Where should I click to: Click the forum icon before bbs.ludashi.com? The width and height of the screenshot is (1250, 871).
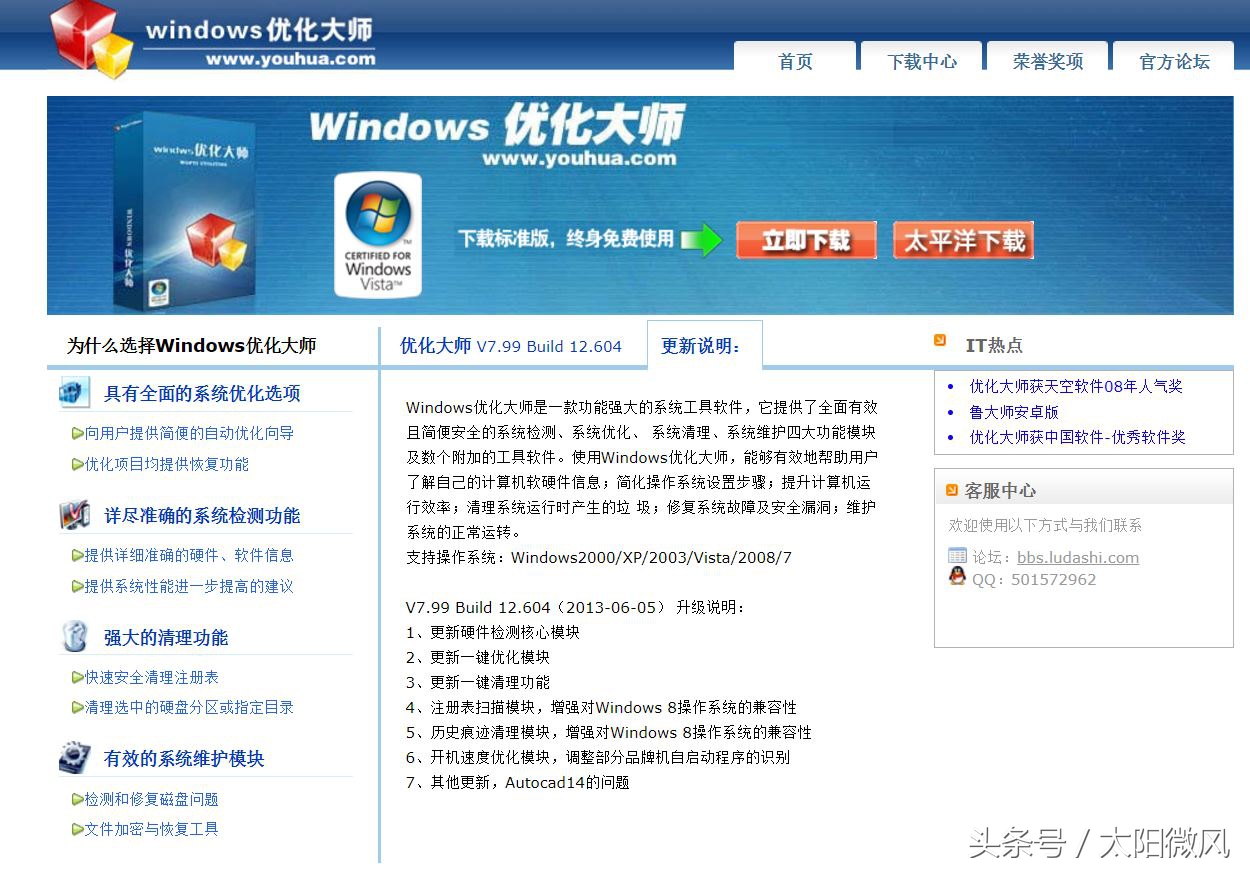point(959,556)
